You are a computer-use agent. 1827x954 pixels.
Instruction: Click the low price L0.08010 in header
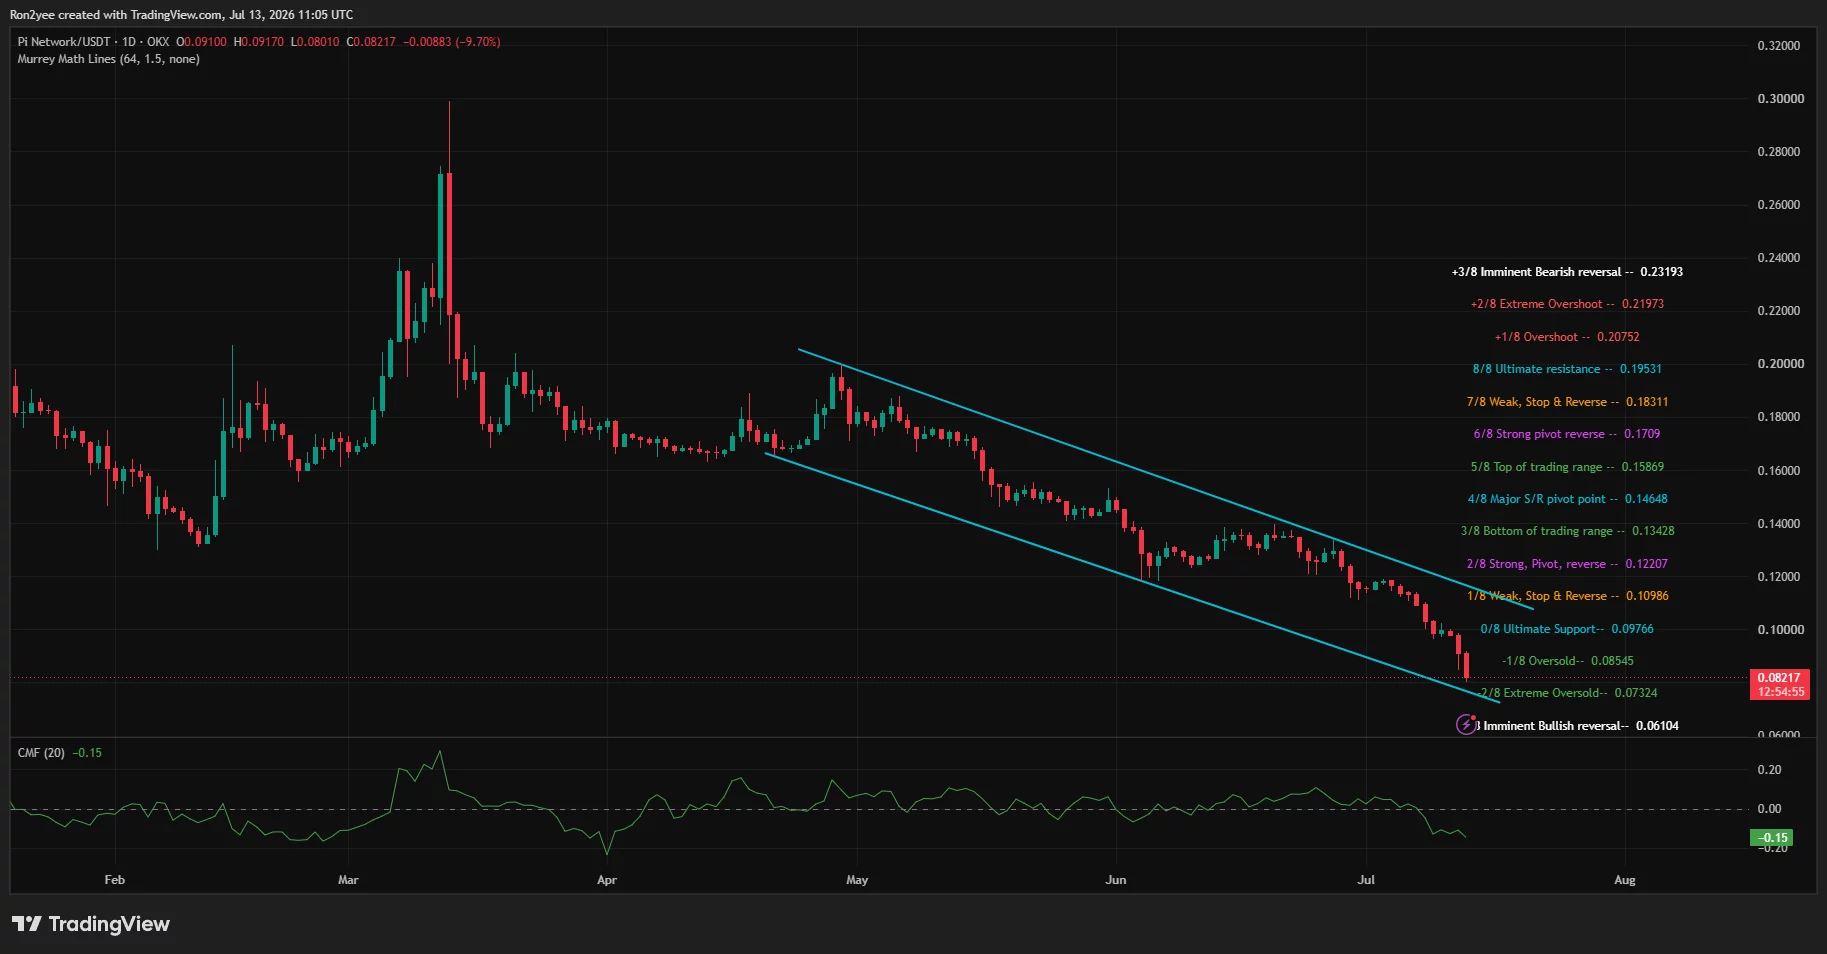[x=316, y=42]
